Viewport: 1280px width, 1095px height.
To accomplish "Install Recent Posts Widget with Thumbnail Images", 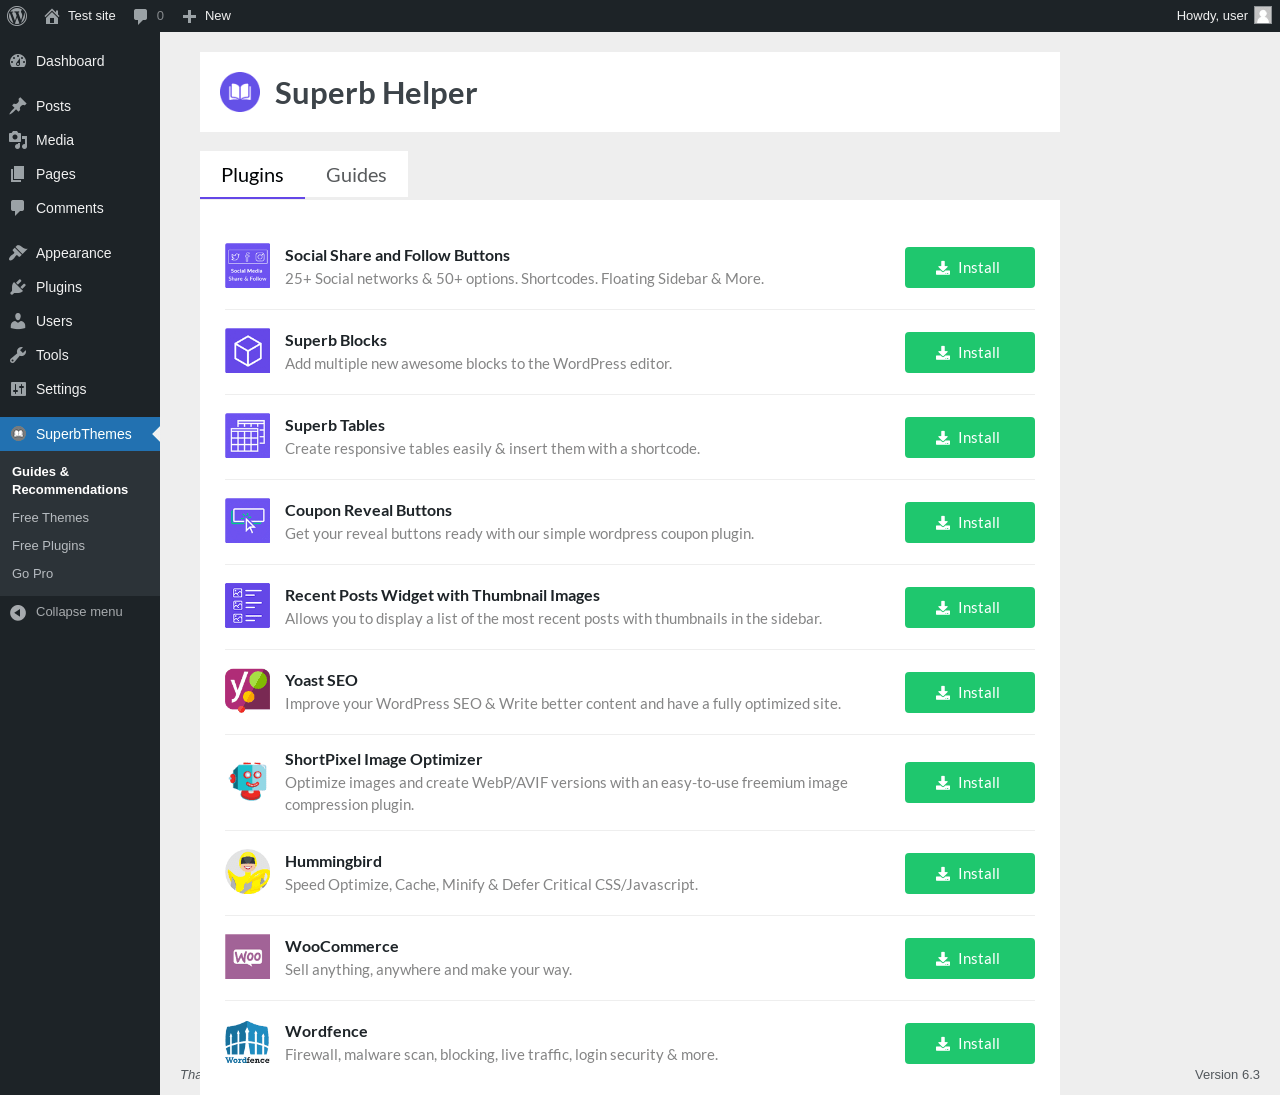I will pos(970,607).
